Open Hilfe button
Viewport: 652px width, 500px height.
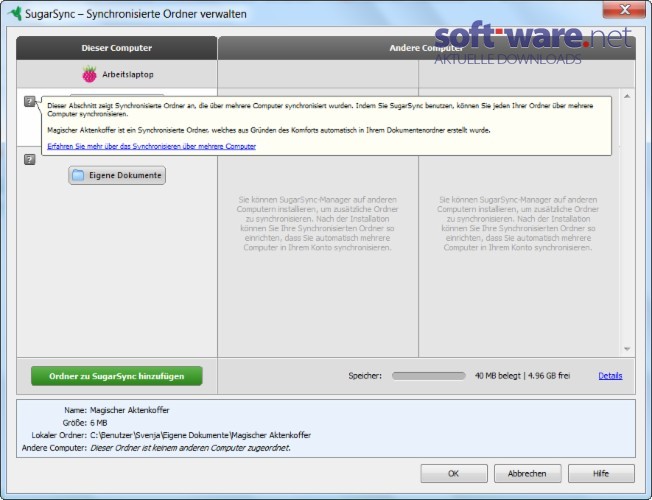(x=601, y=473)
